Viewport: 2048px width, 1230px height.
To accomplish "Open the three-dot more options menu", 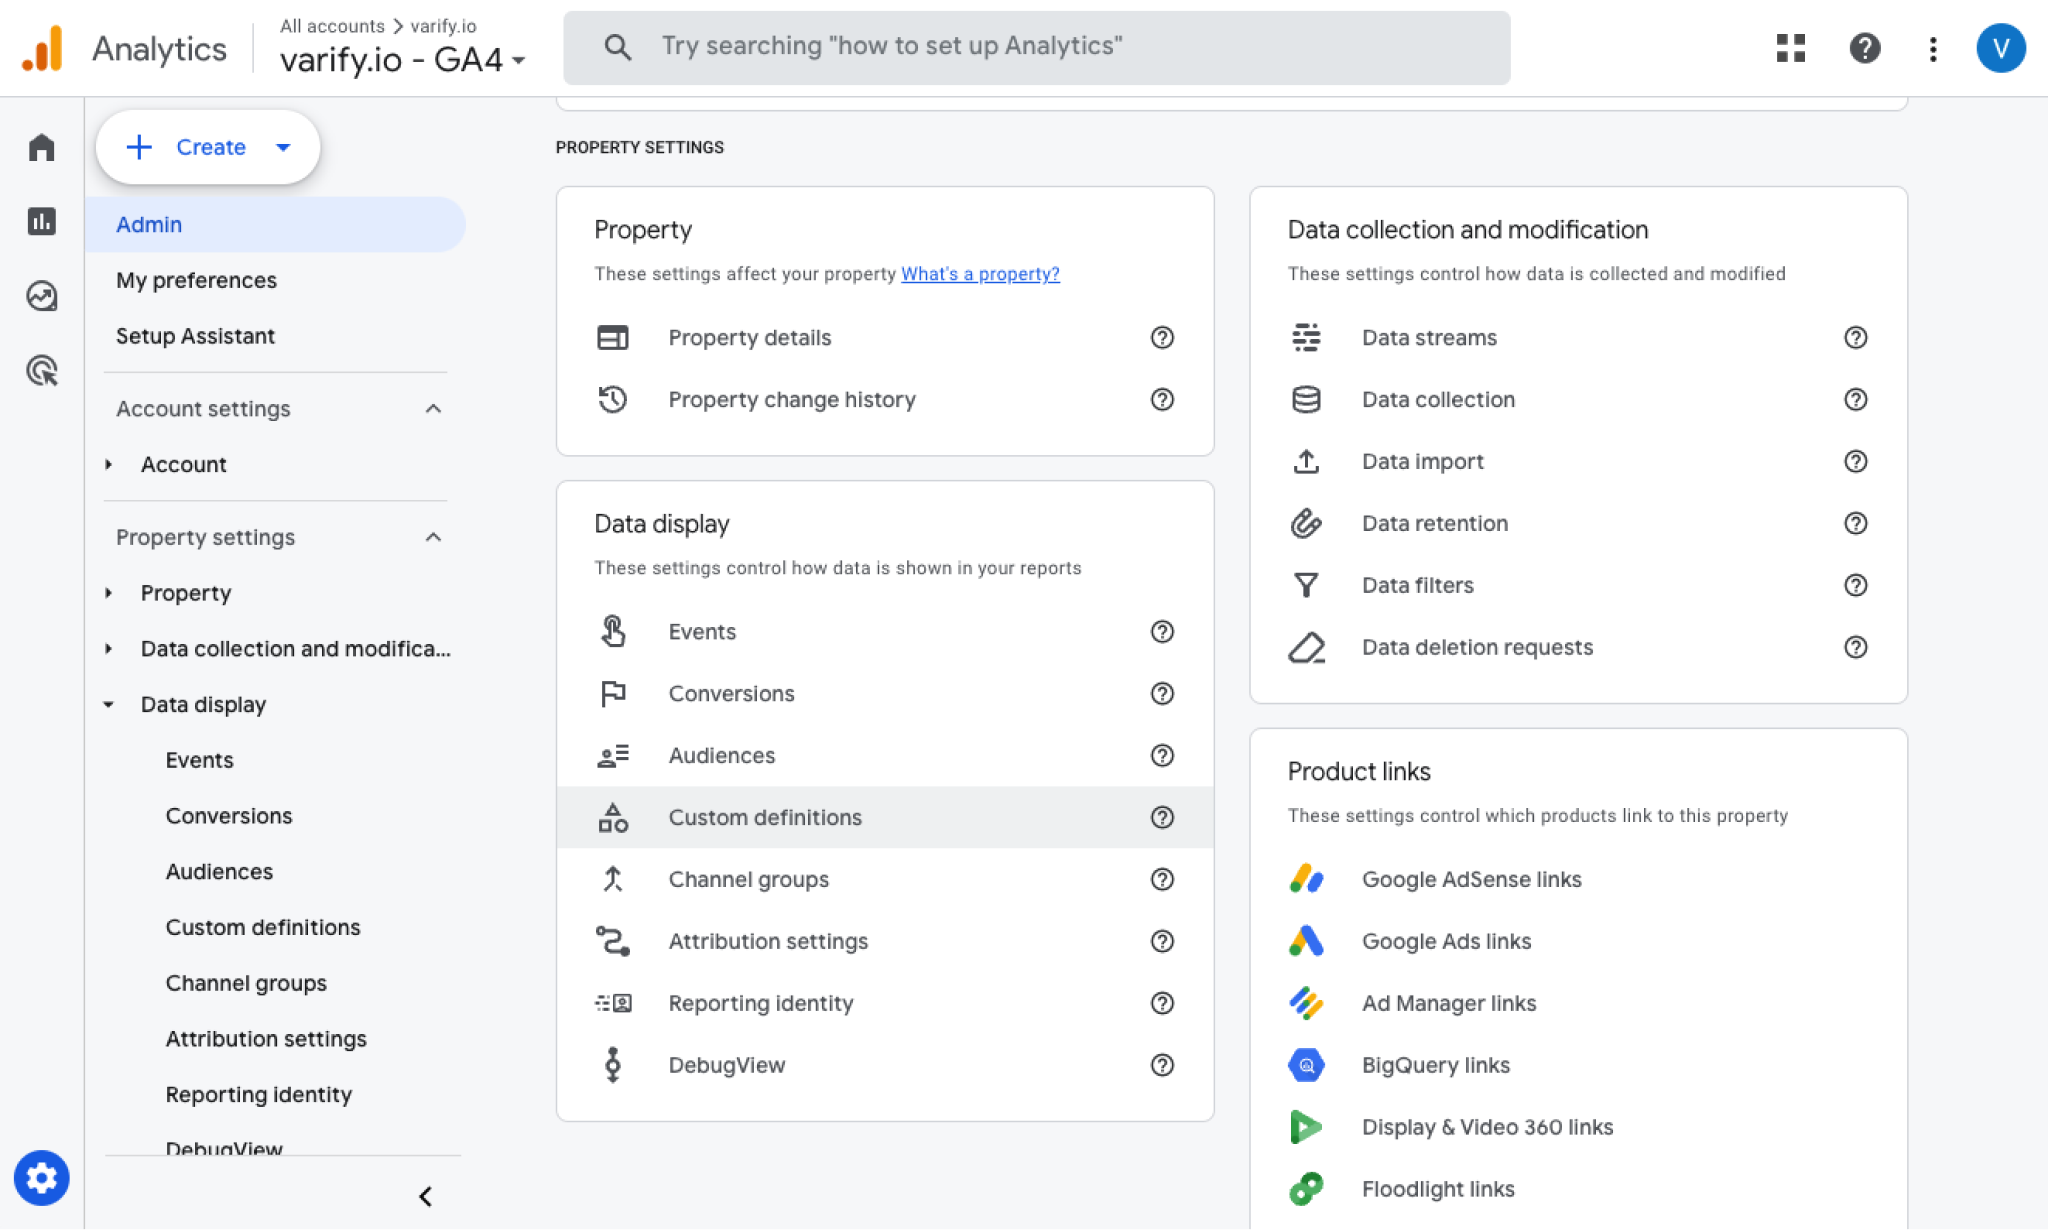I will [1932, 48].
